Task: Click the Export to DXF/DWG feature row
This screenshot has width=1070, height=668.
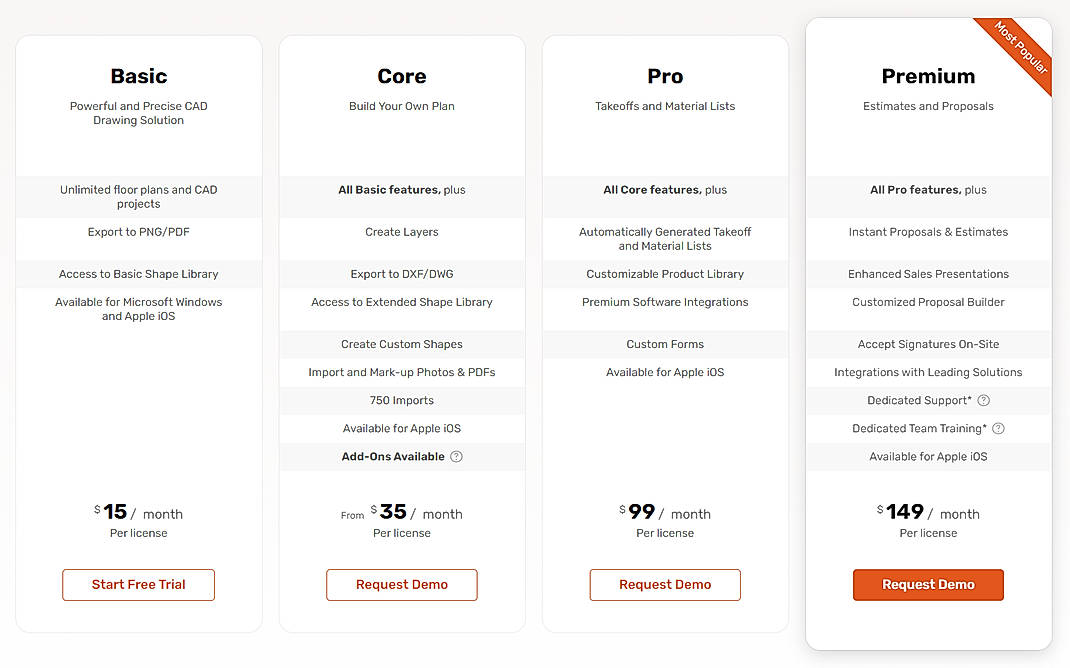Action: [x=401, y=273]
